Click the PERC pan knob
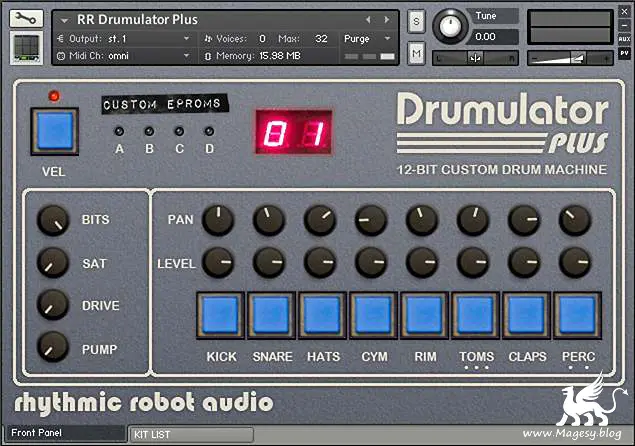Screen dimensions: 635x446 [575, 220]
